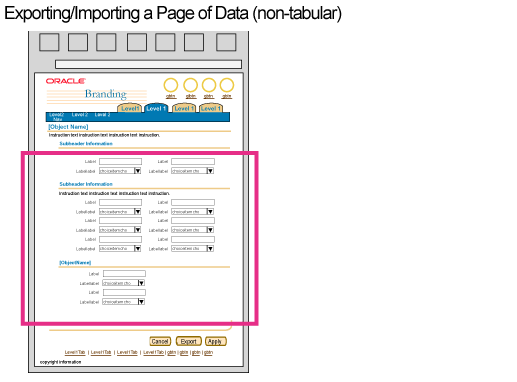Open the last Level 1 tab on the right

pyautogui.click(x=211, y=108)
